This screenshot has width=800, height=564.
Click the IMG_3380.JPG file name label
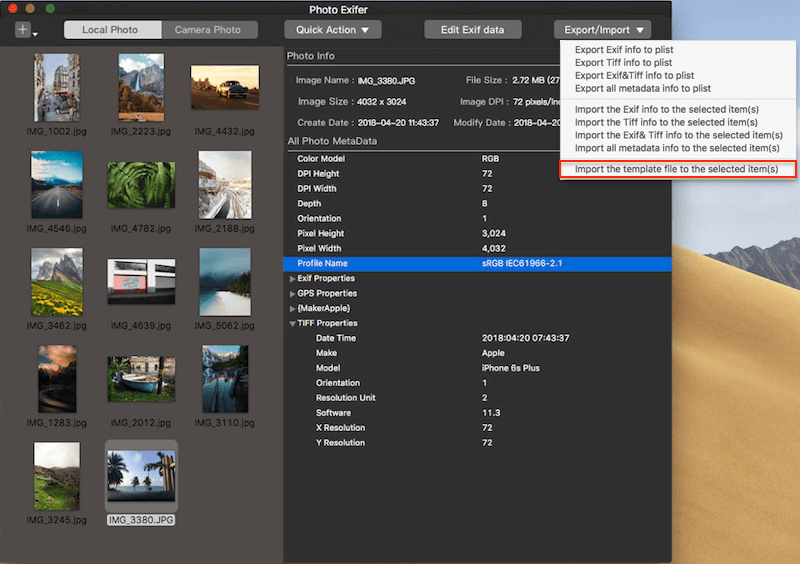[141, 520]
